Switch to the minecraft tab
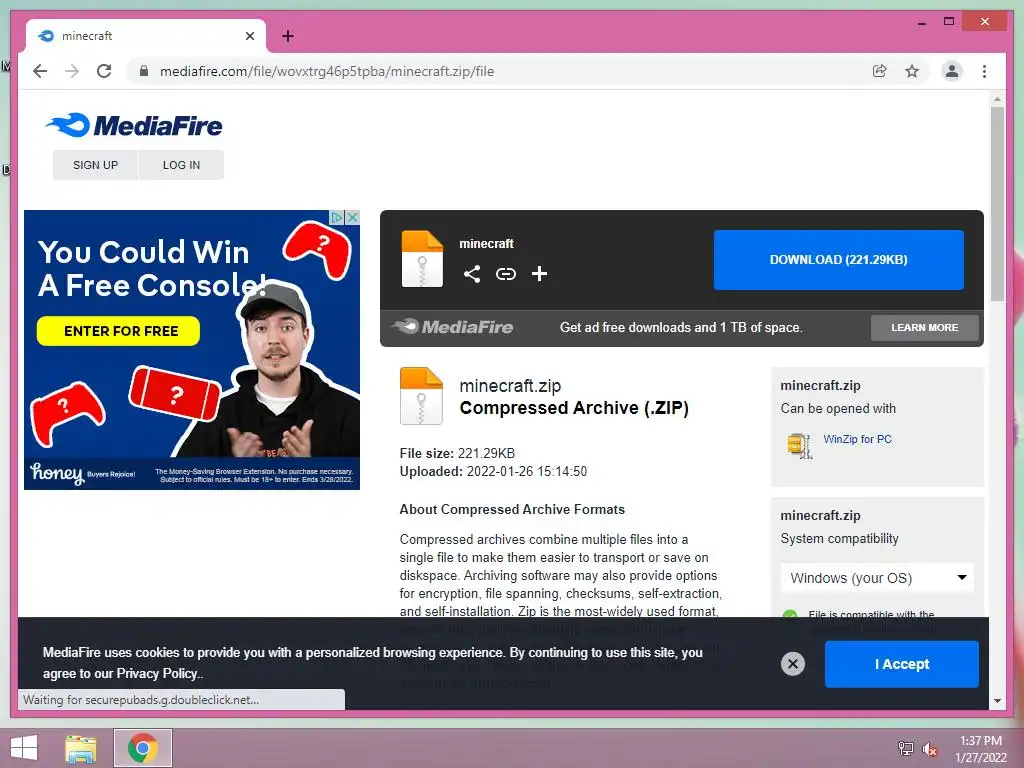Screen dimensions: 1024x768 tap(146, 36)
